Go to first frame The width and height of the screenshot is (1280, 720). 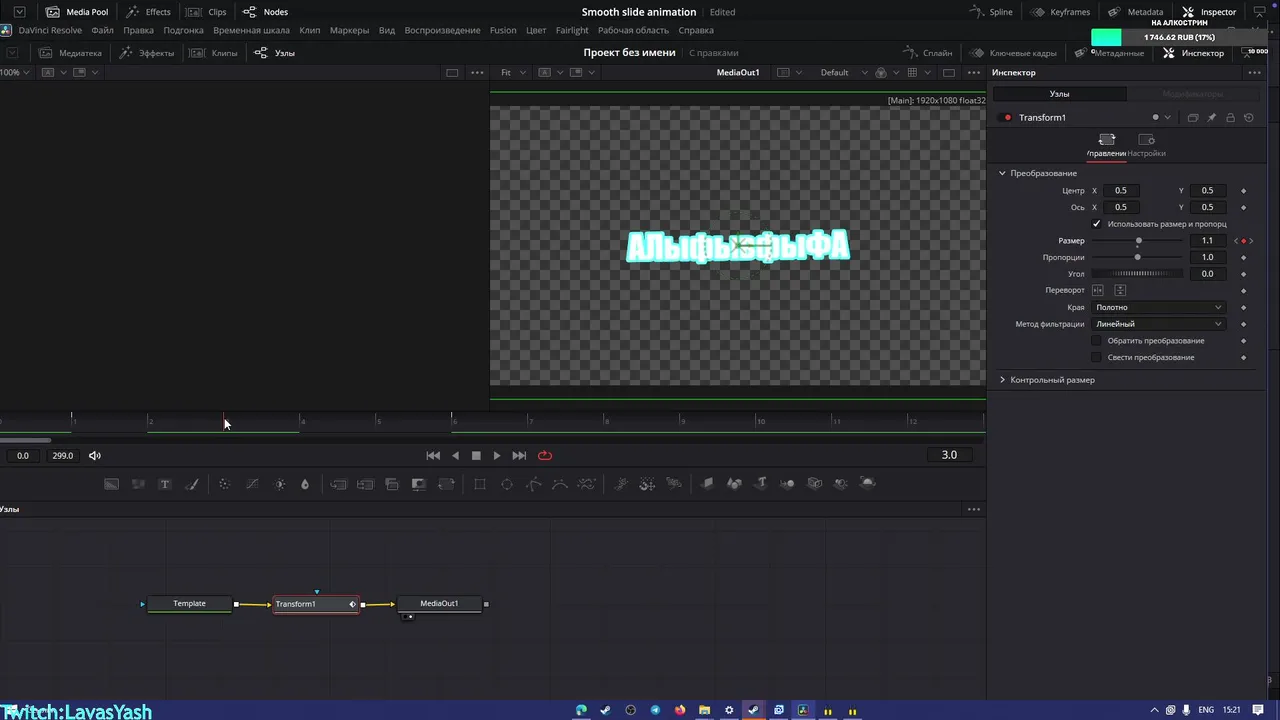click(x=433, y=455)
